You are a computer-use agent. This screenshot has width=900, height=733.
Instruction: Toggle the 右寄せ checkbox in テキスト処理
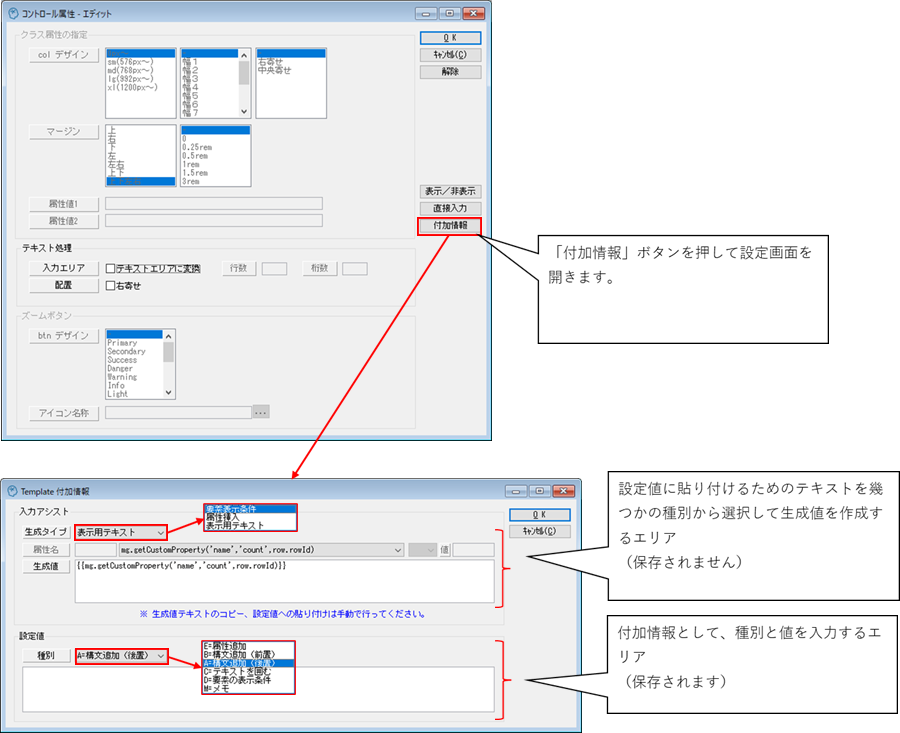tap(112, 285)
